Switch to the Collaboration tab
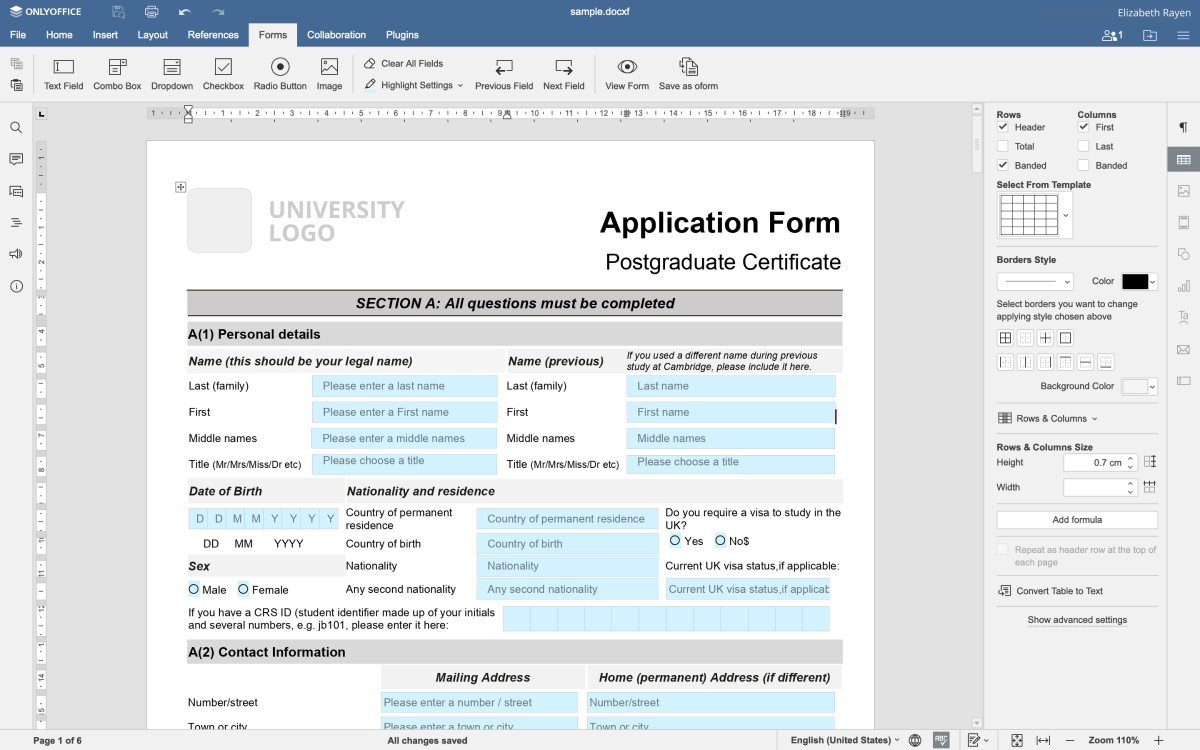 click(x=336, y=34)
